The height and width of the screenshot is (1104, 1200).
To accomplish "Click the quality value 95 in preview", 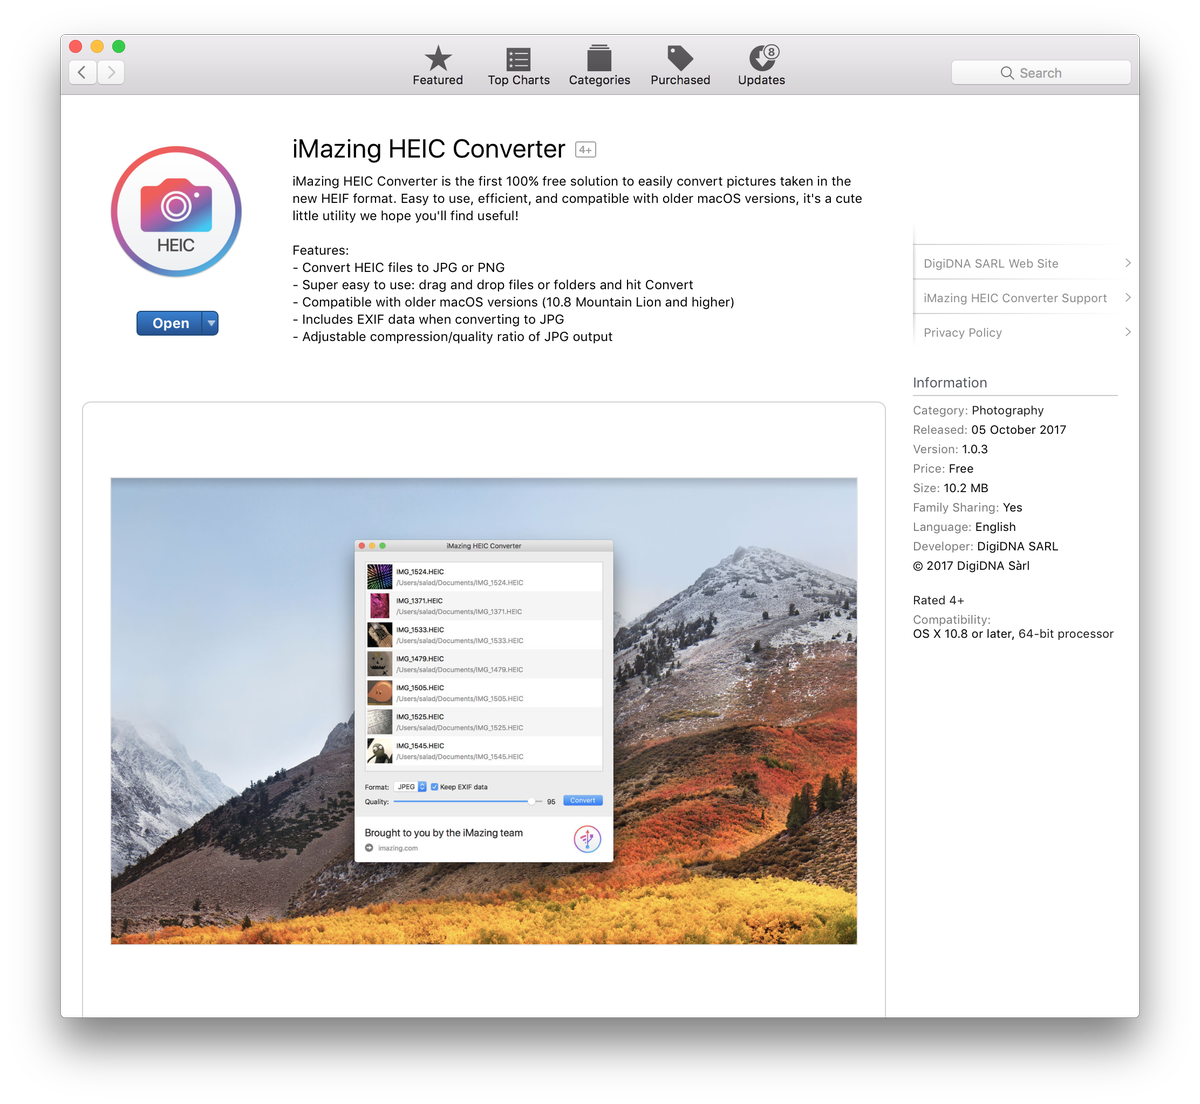I will coord(551,802).
